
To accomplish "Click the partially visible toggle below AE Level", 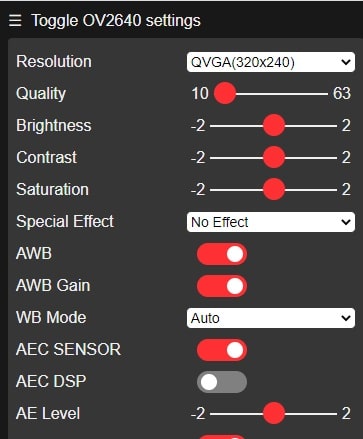I will (222, 436).
